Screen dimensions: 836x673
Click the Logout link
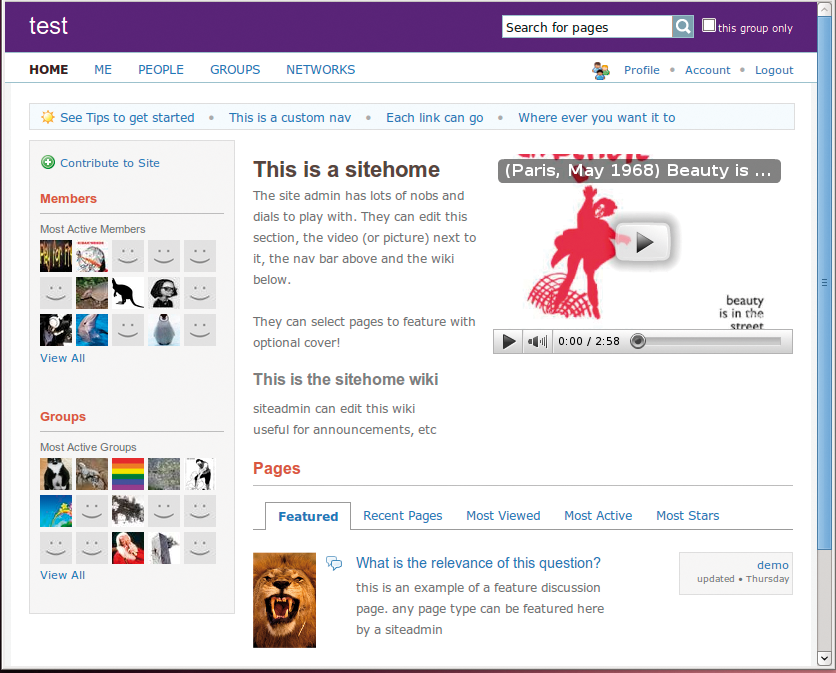774,70
